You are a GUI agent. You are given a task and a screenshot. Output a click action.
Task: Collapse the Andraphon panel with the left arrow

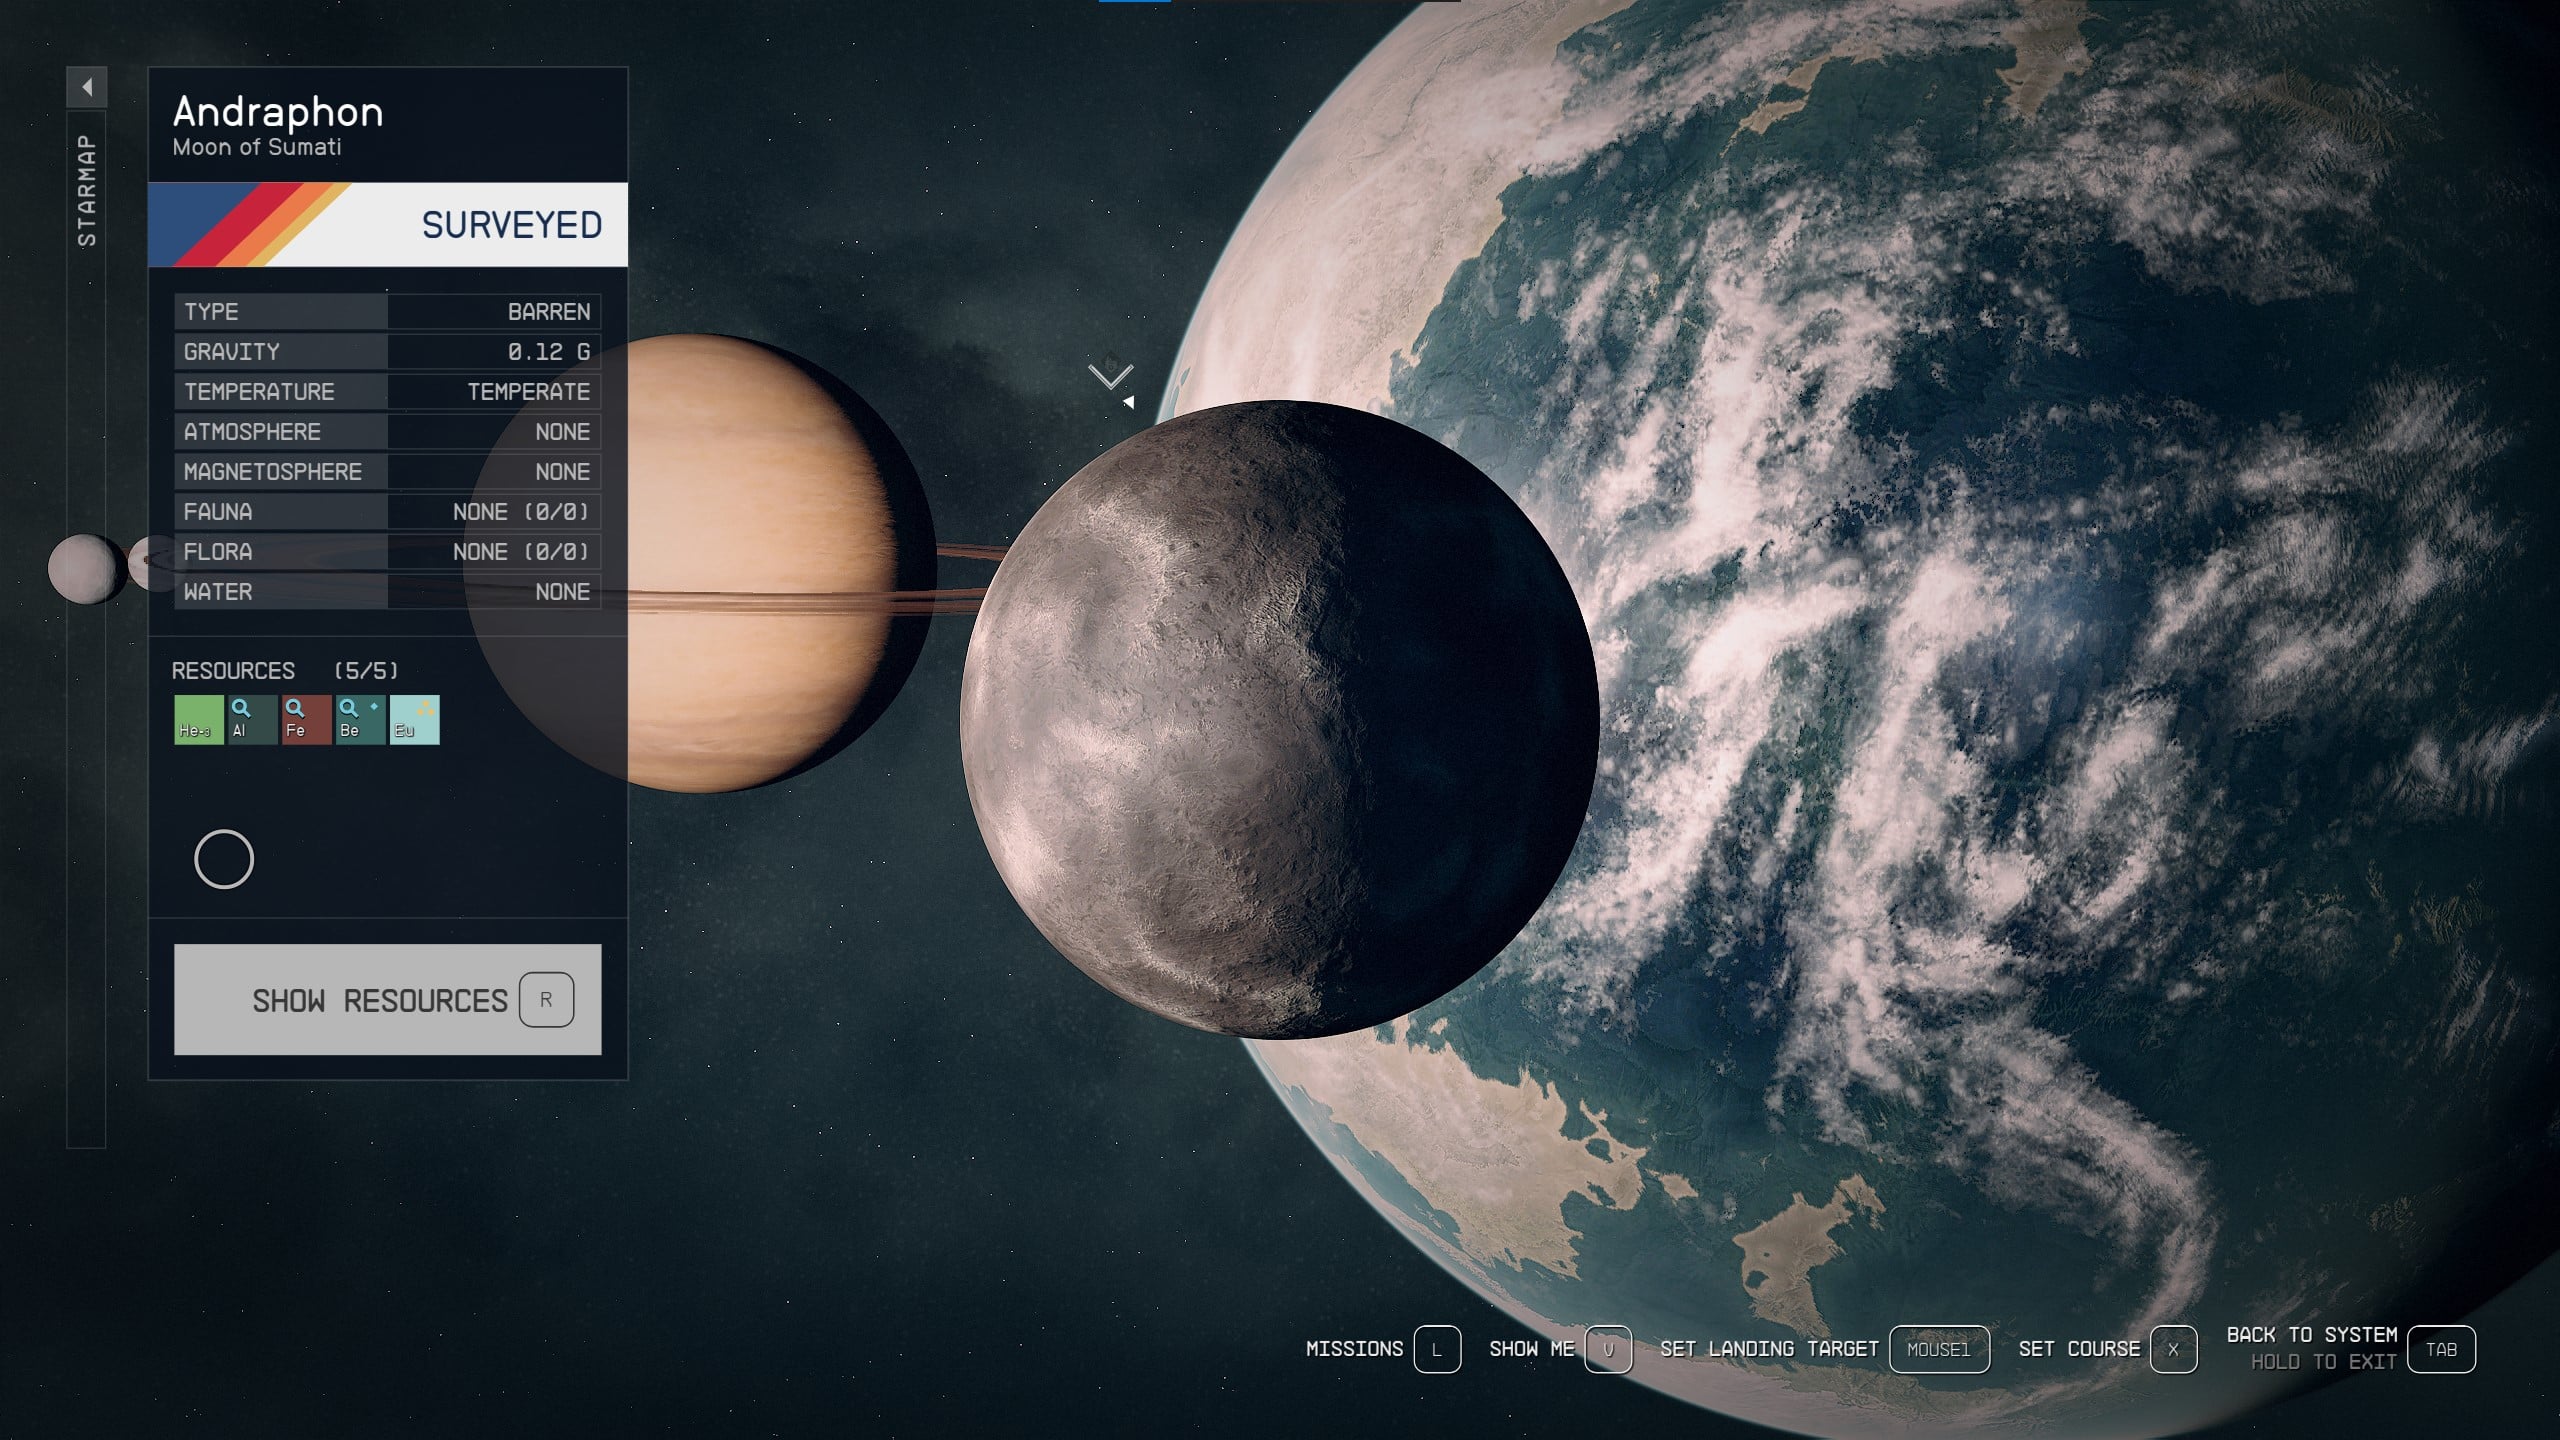click(88, 88)
